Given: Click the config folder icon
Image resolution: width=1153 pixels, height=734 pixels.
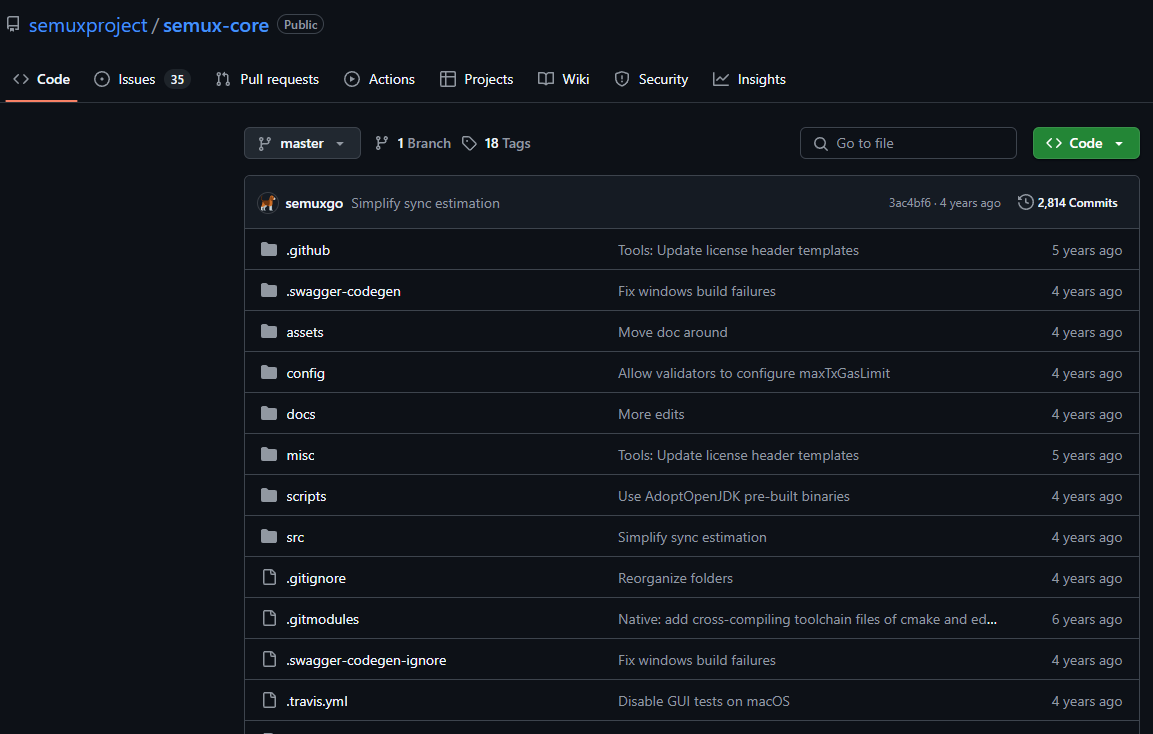Looking at the screenshot, I should tap(269, 374).
